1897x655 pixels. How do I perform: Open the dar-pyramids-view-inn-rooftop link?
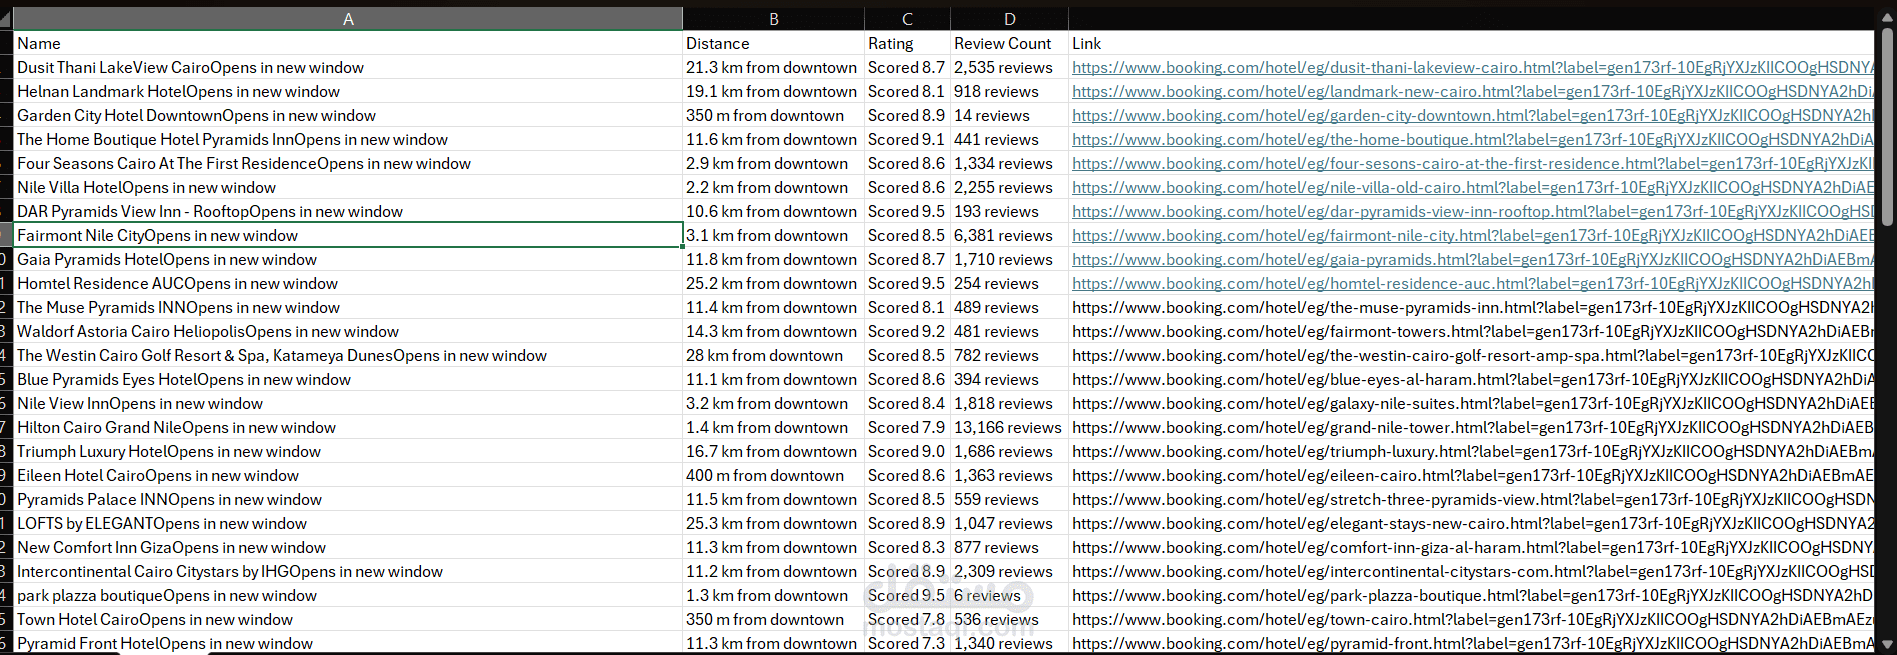(x=1472, y=212)
